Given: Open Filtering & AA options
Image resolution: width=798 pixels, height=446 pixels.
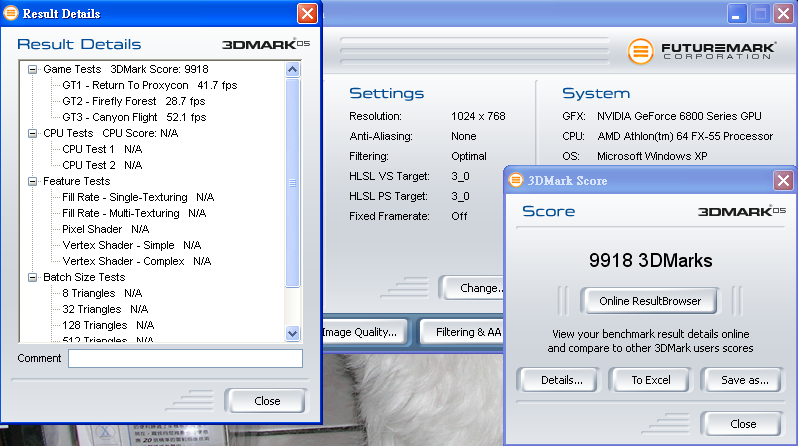Looking at the screenshot, I should (462, 332).
